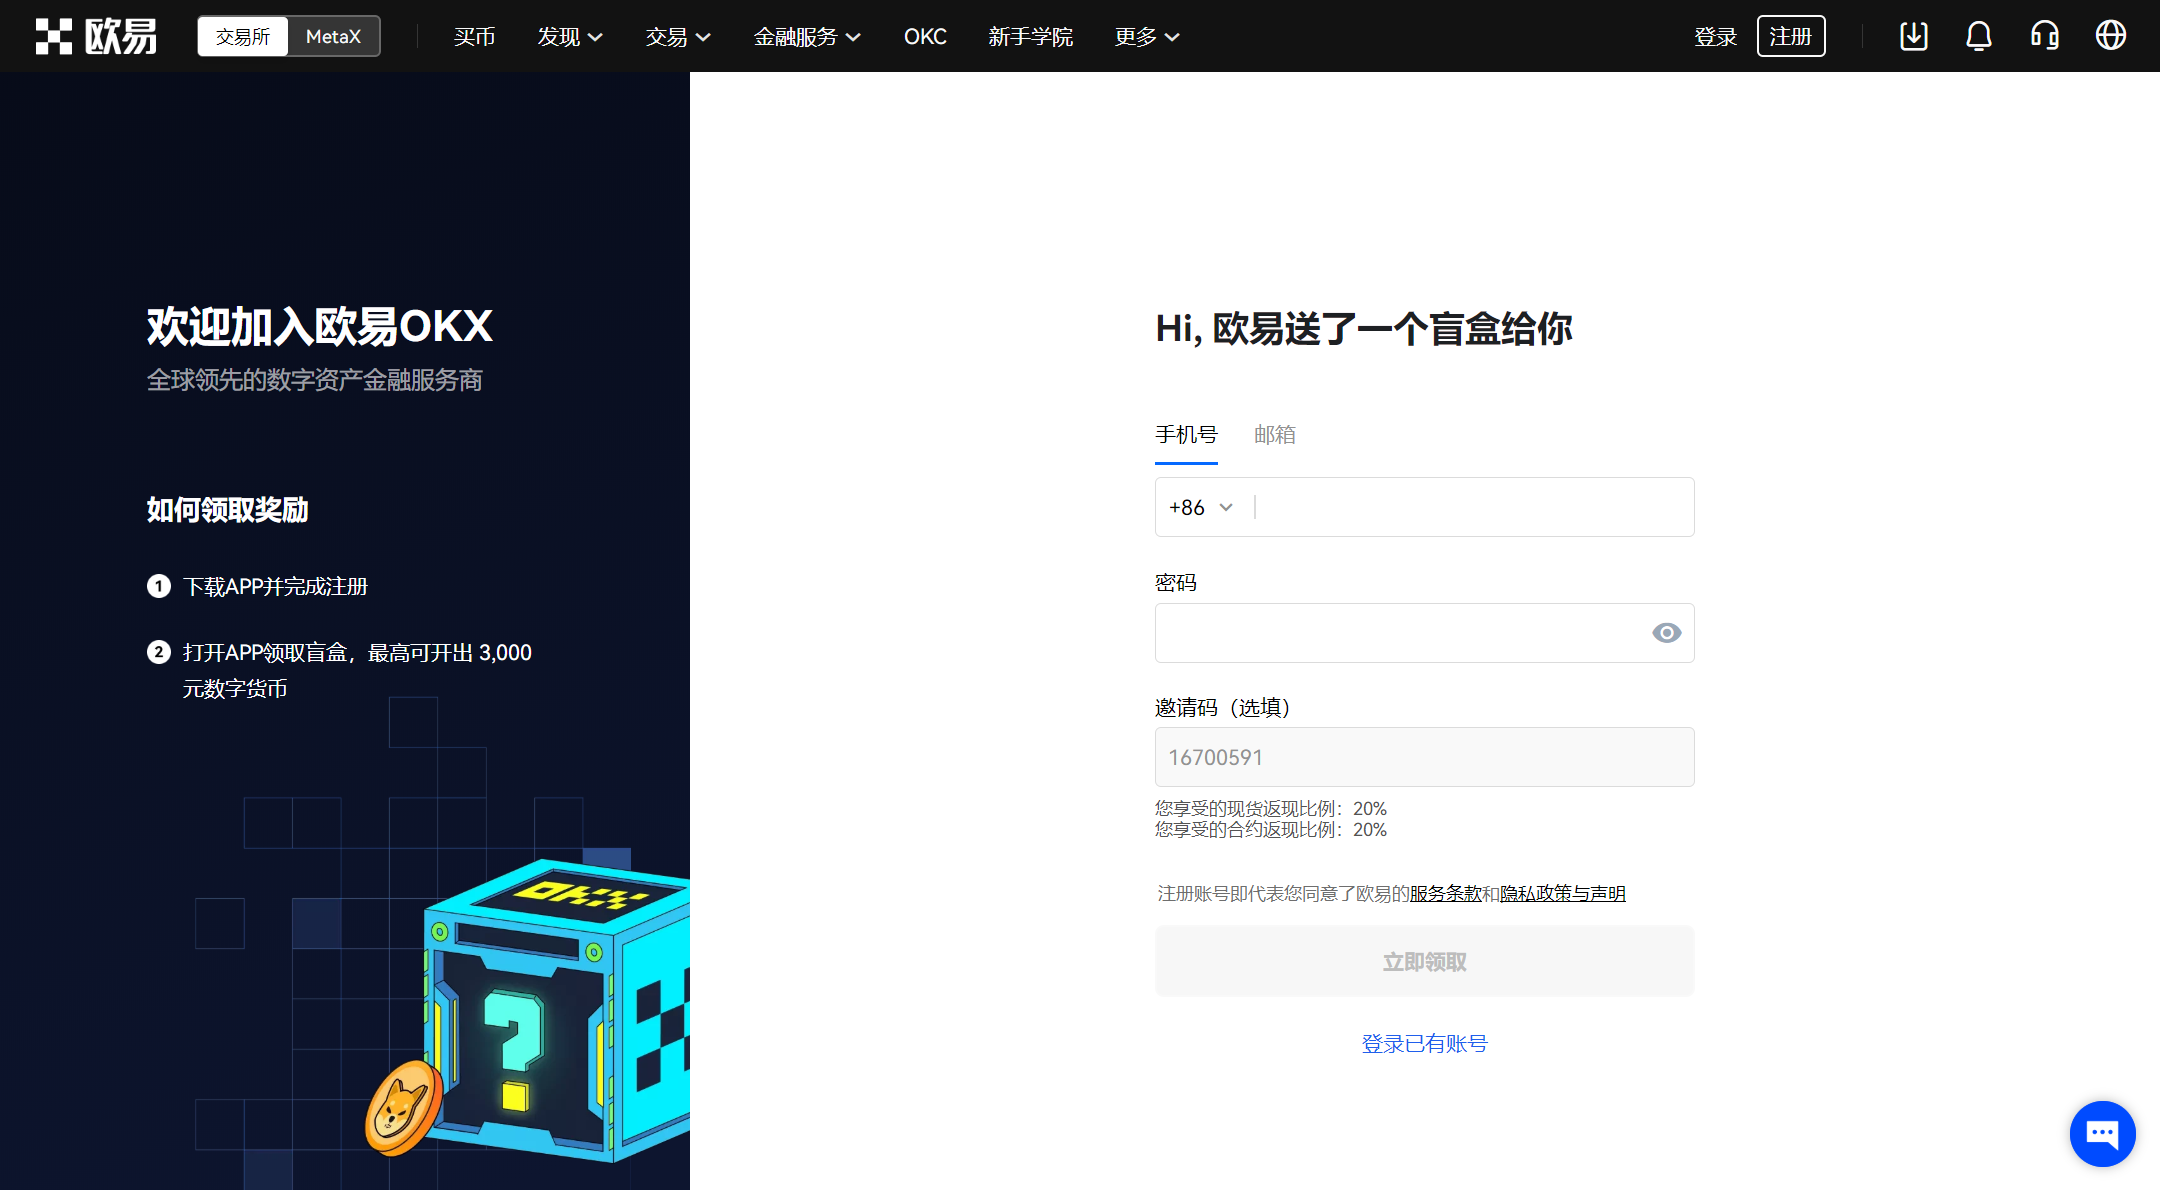Open the language globe icon
The width and height of the screenshot is (2160, 1190).
pos(2111,36)
